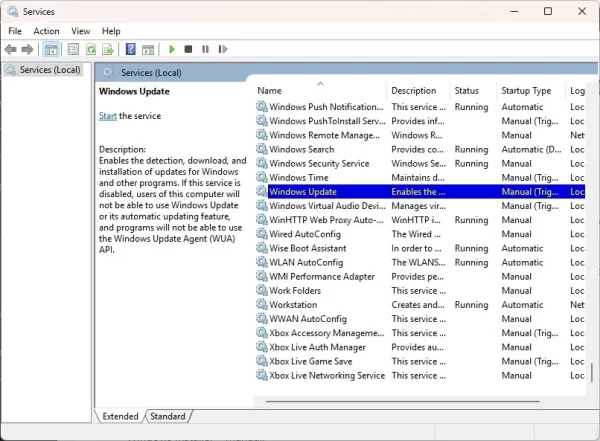Image resolution: width=600 pixels, height=441 pixels.
Task: Switch to the Standard tab
Action: click(168, 416)
